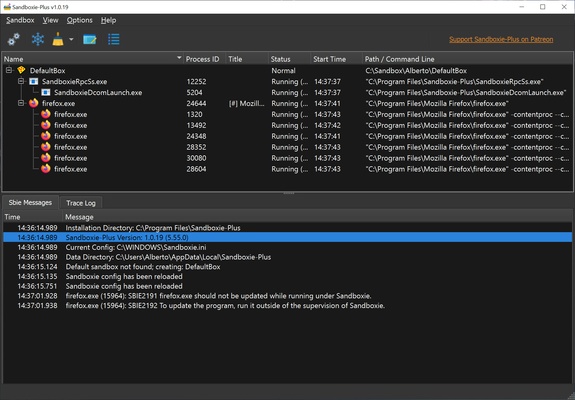This screenshot has height=400, width=575.
Task: Click the Sandboxie-Plus title bar app icon
Action: (7, 7)
